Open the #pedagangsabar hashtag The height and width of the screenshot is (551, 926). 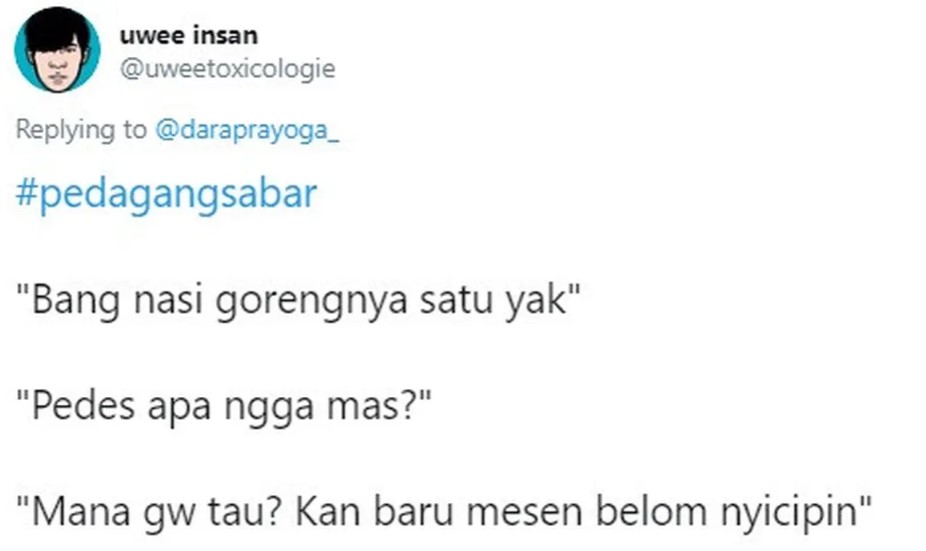(x=167, y=195)
